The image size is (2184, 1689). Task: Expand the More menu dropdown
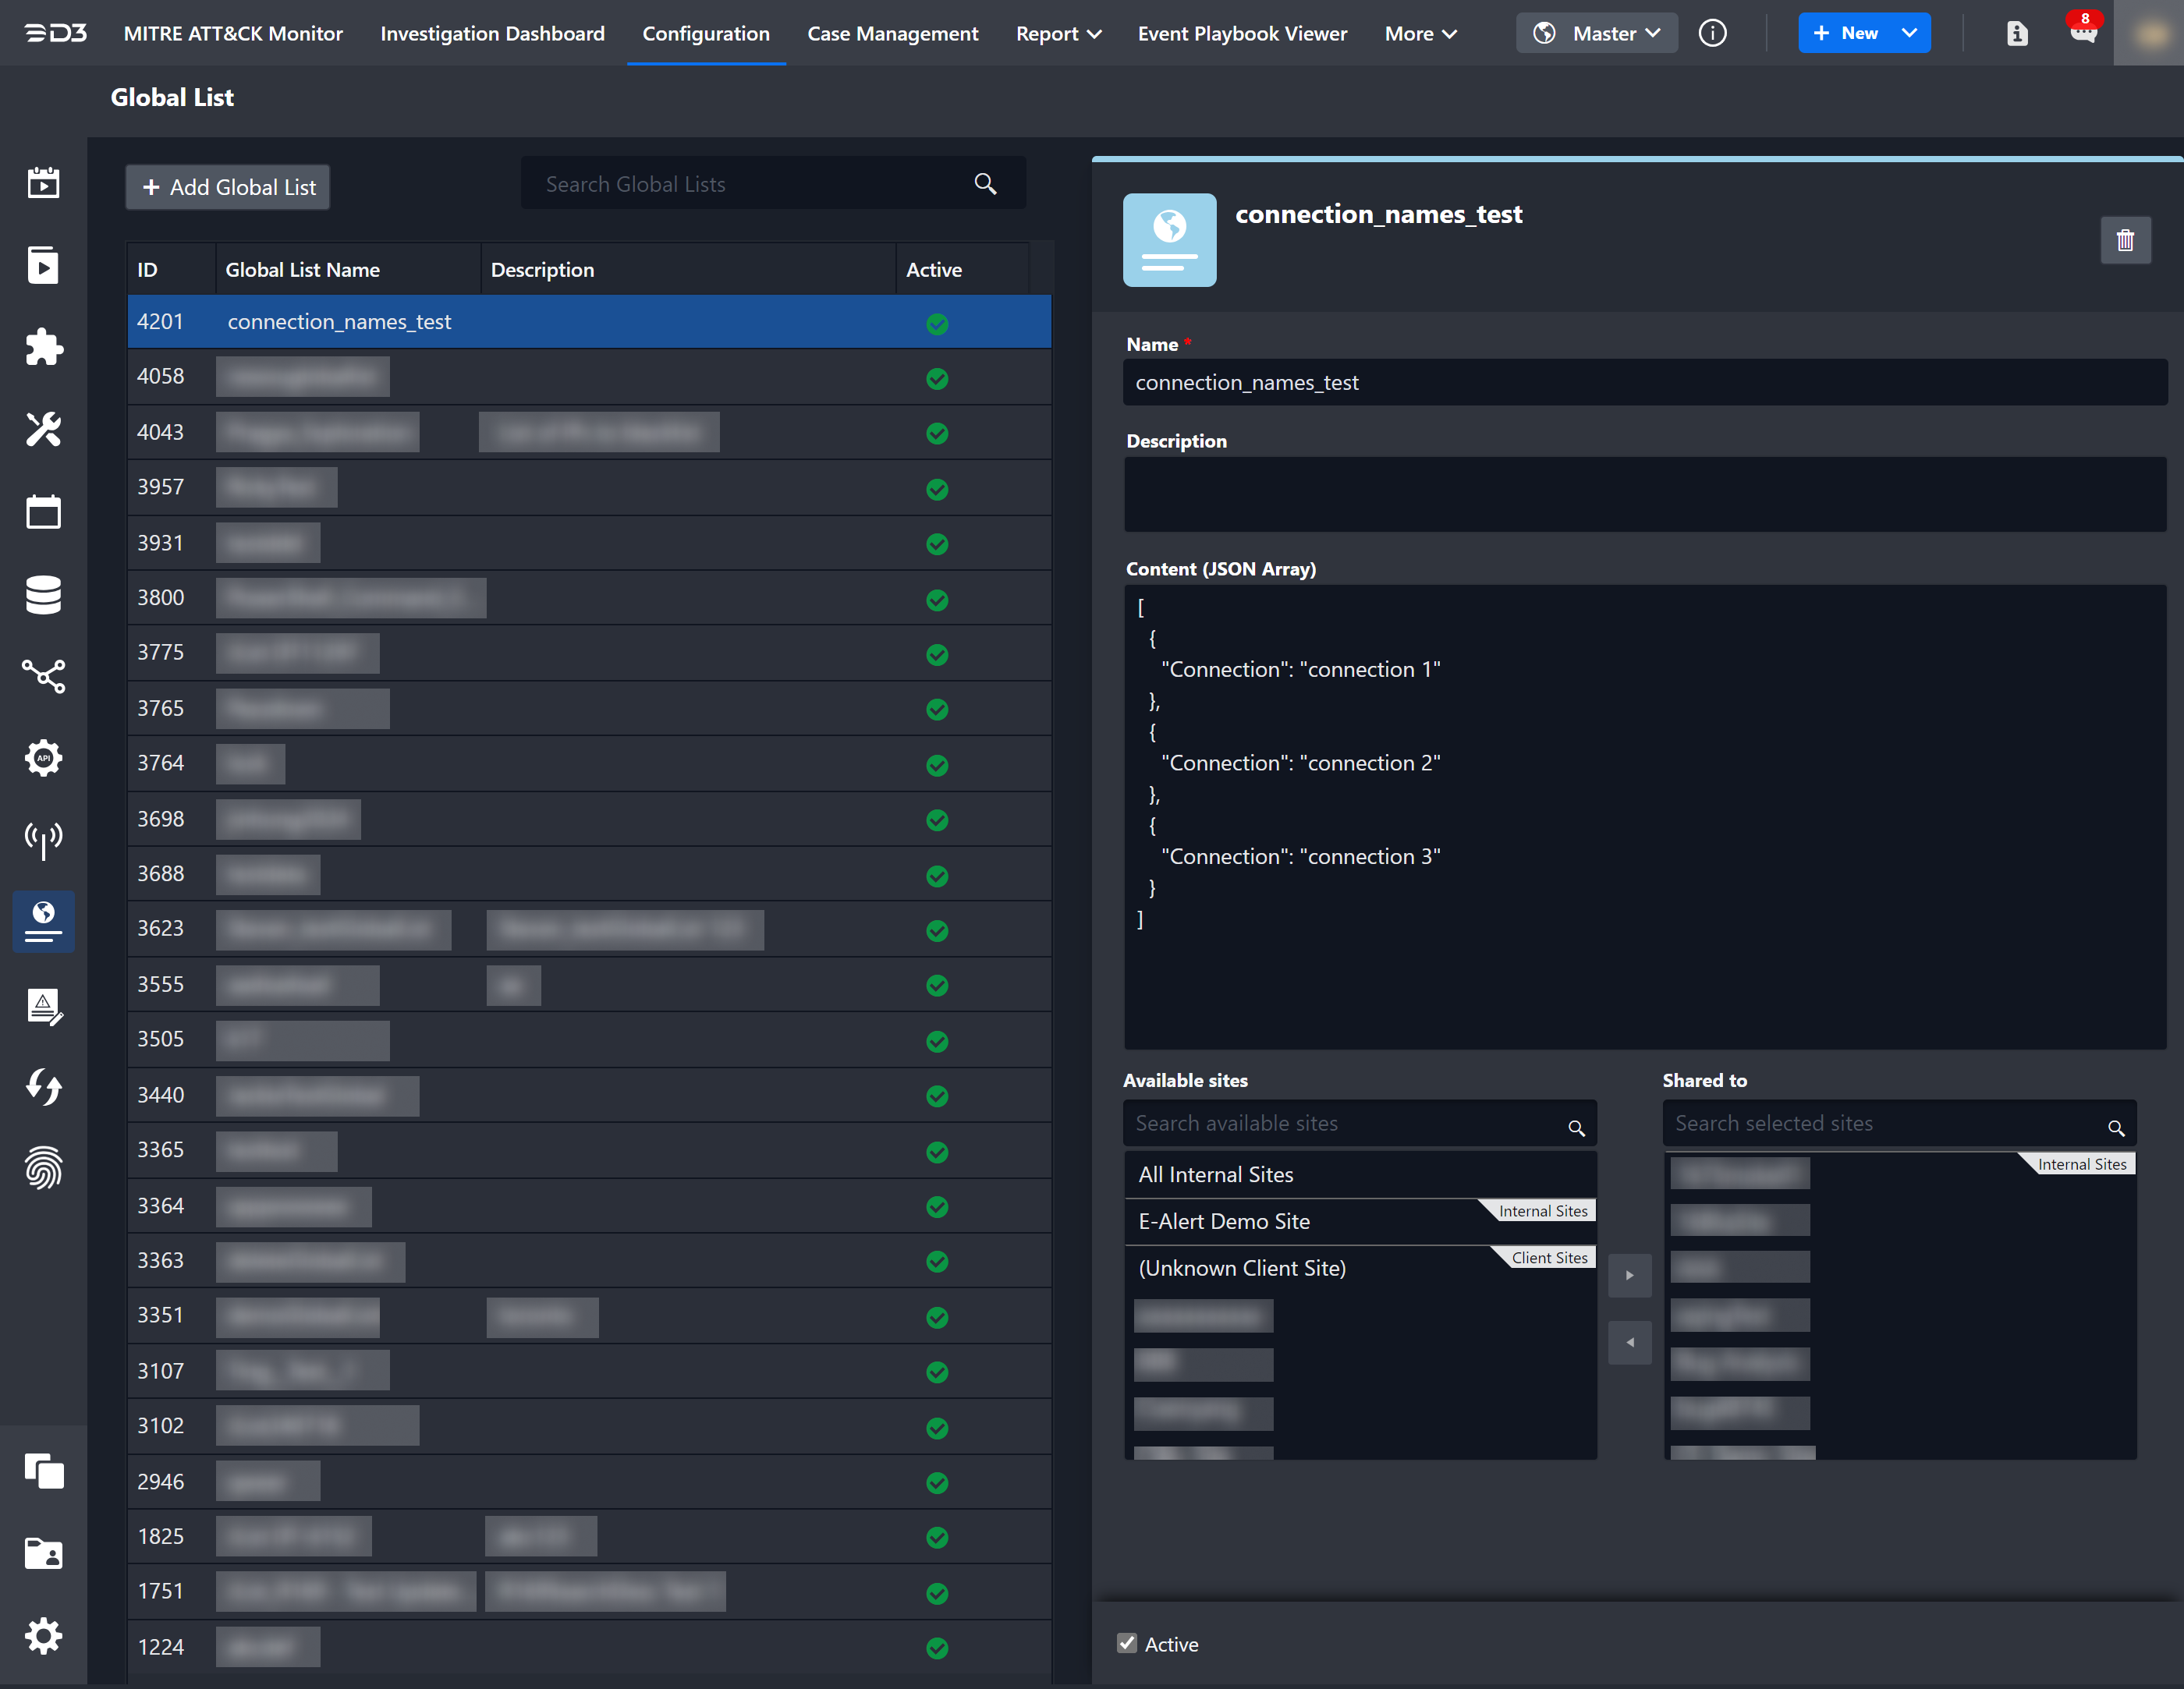[x=1420, y=33]
